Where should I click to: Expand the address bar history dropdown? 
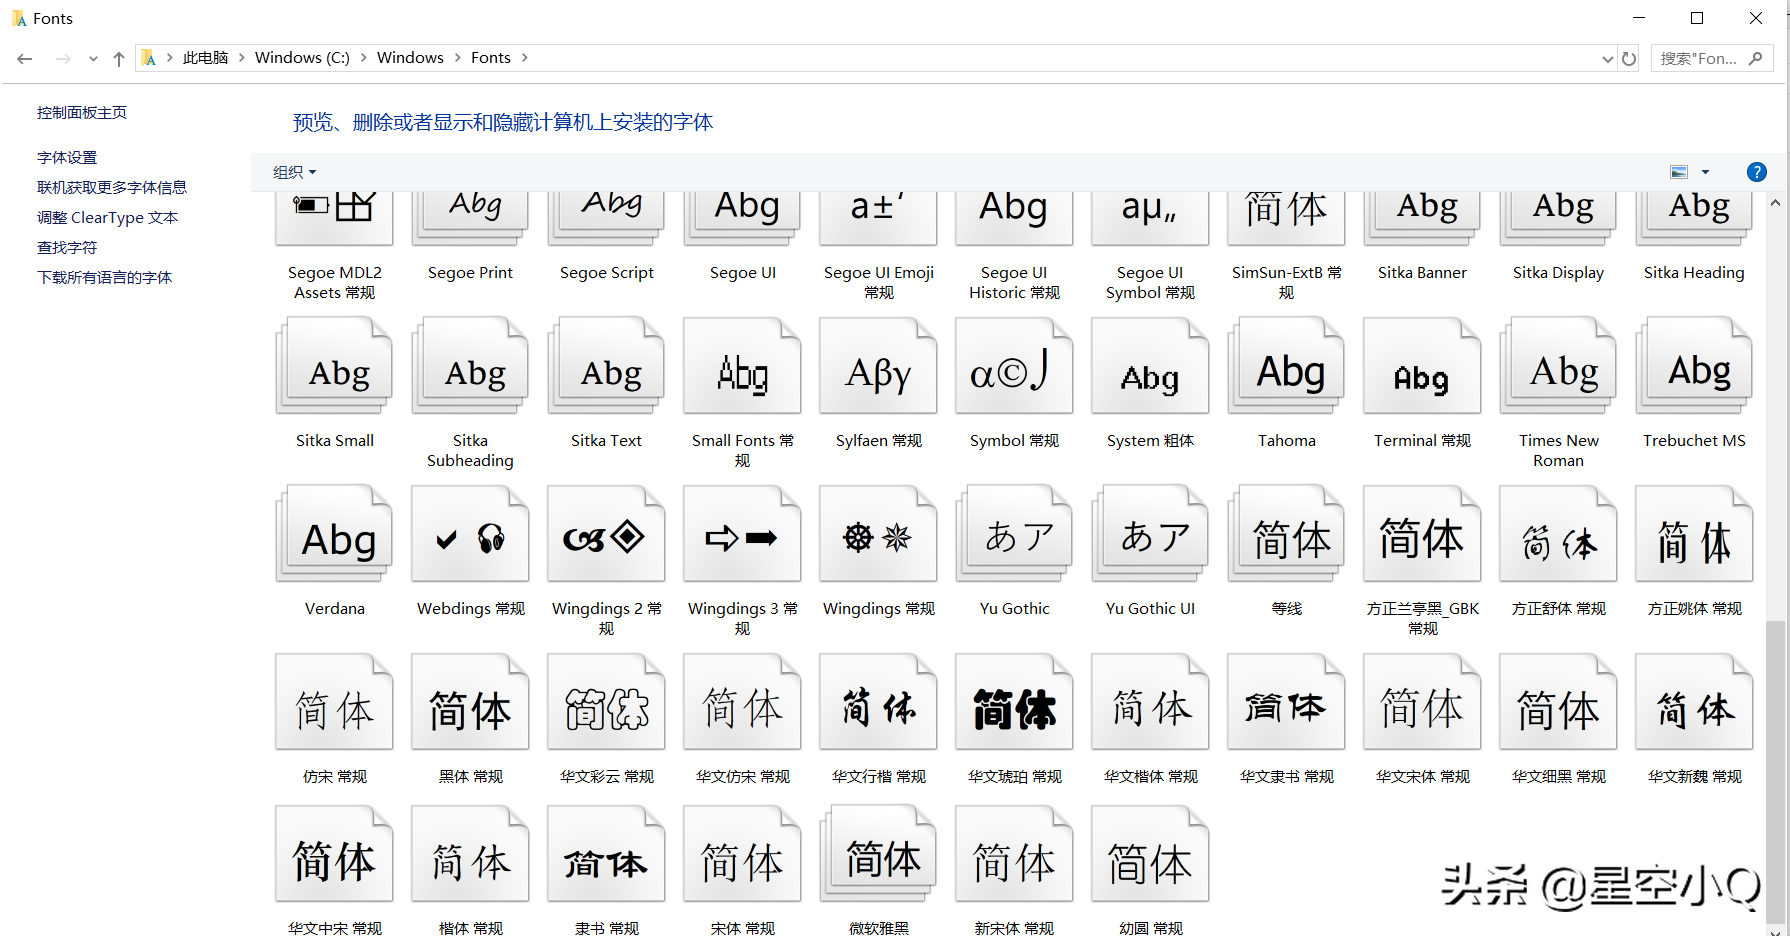coord(1607,59)
